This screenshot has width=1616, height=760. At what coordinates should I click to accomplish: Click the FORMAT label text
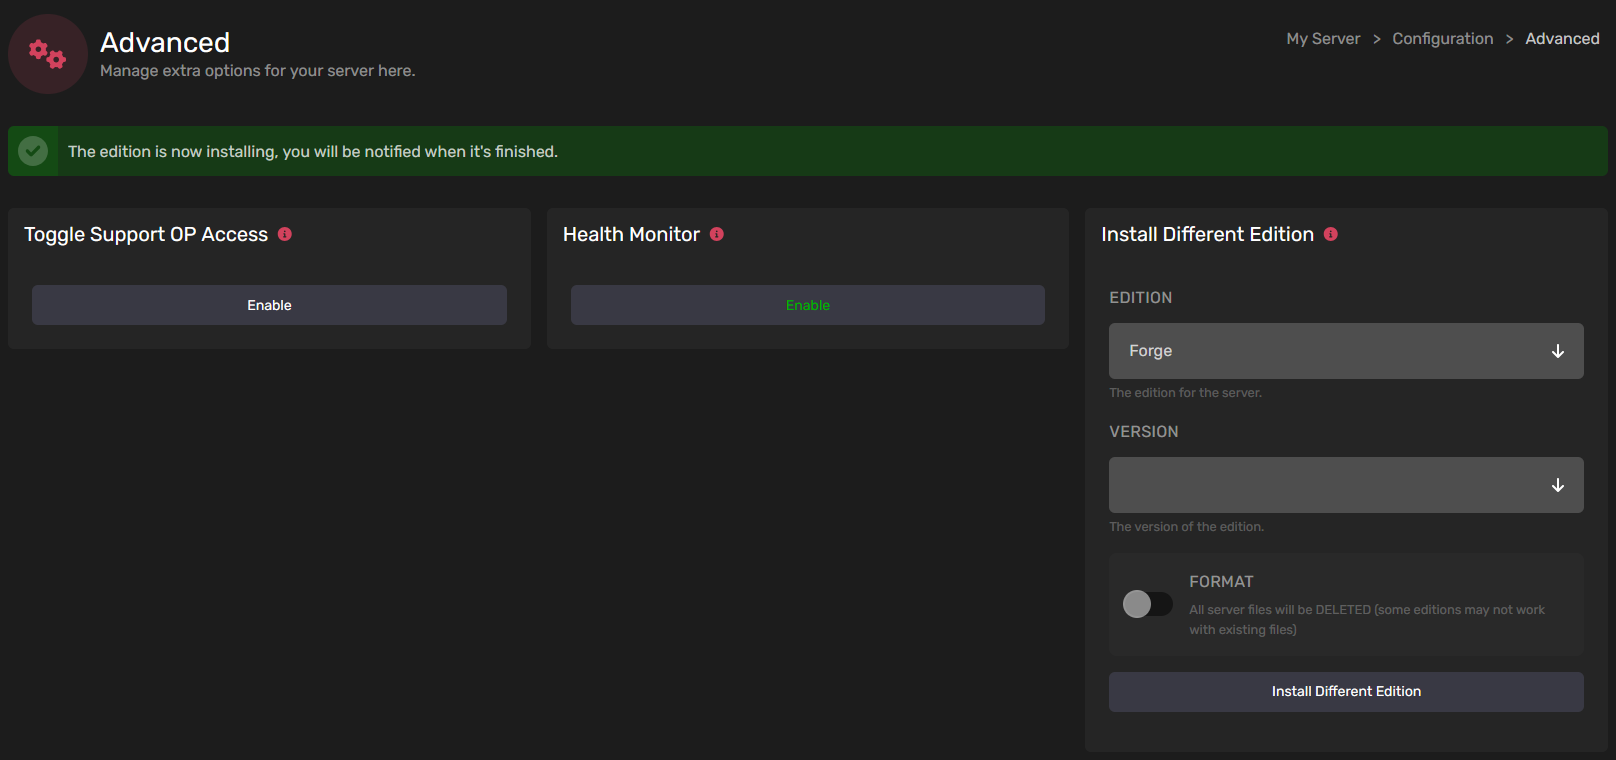coord(1221,582)
